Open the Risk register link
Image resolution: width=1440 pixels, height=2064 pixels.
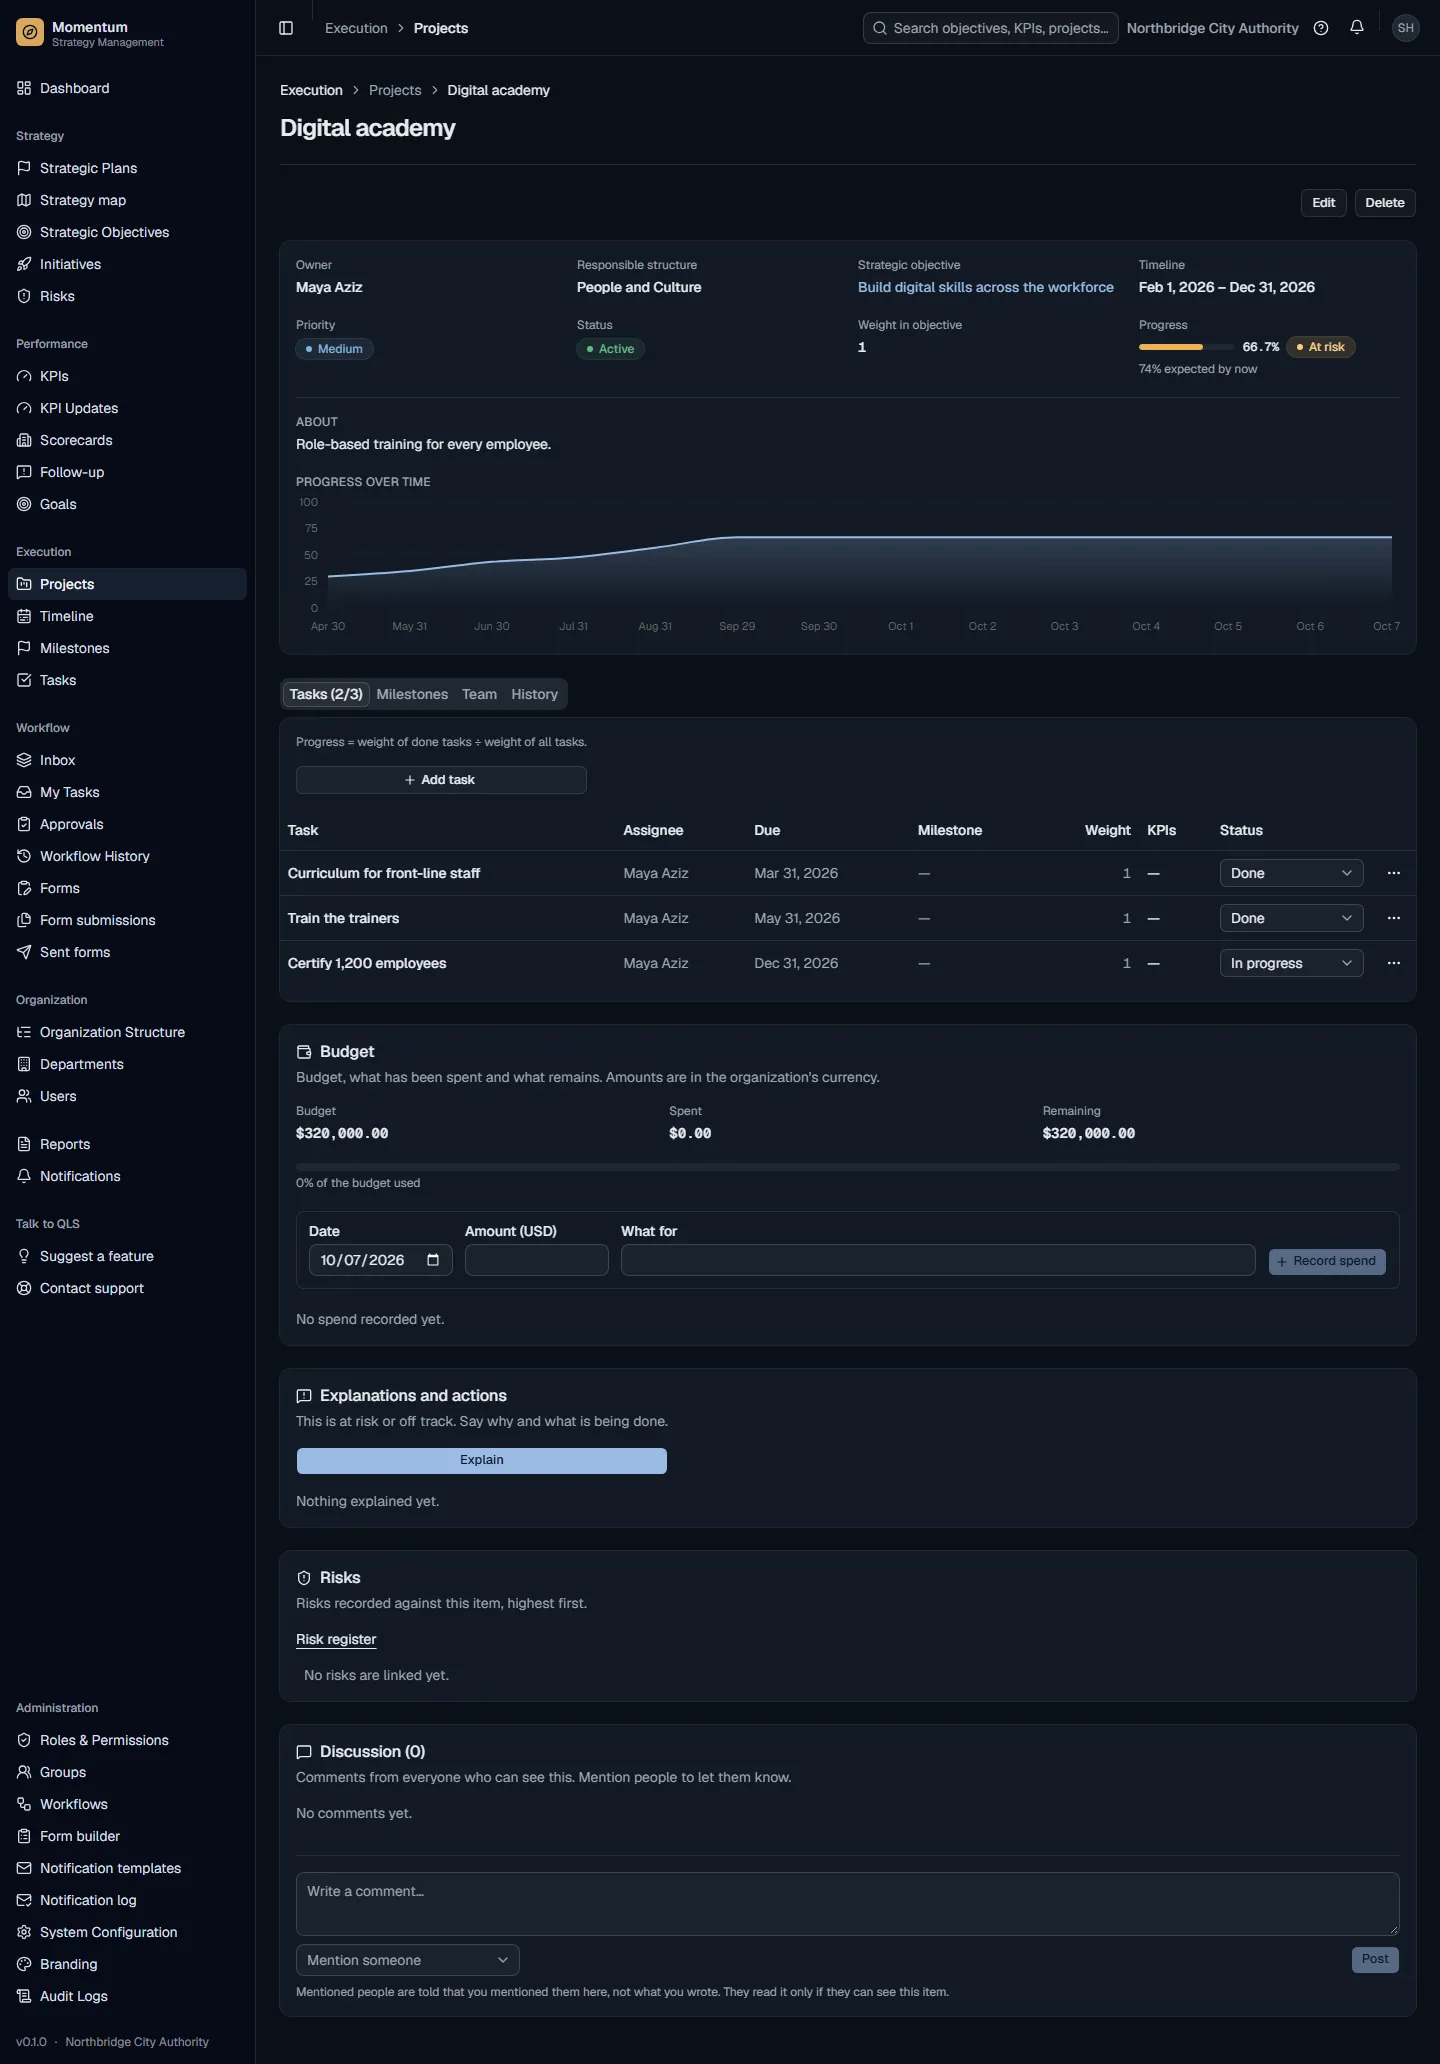pyautogui.click(x=336, y=1639)
